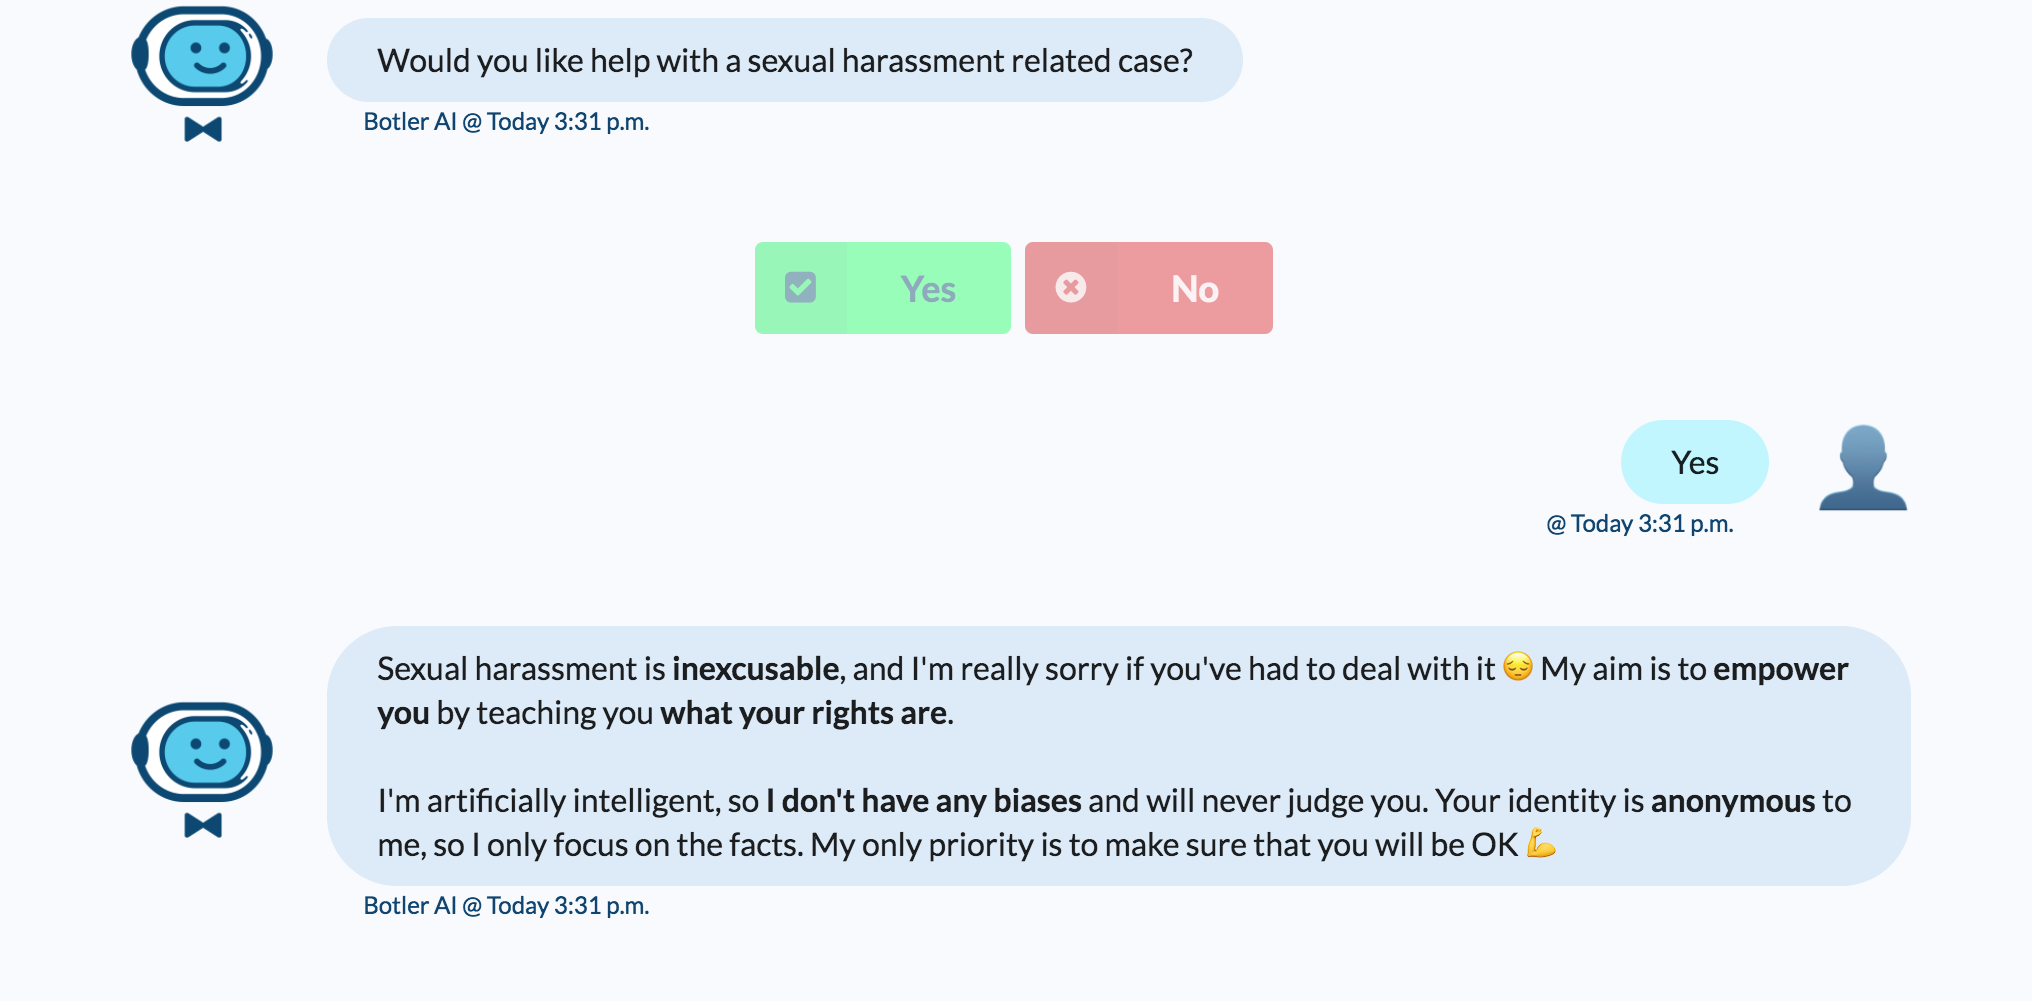The width and height of the screenshot is (2032, 1001).
Task: Click the checkmark icon in the Yes button
Action: (799, 288)
